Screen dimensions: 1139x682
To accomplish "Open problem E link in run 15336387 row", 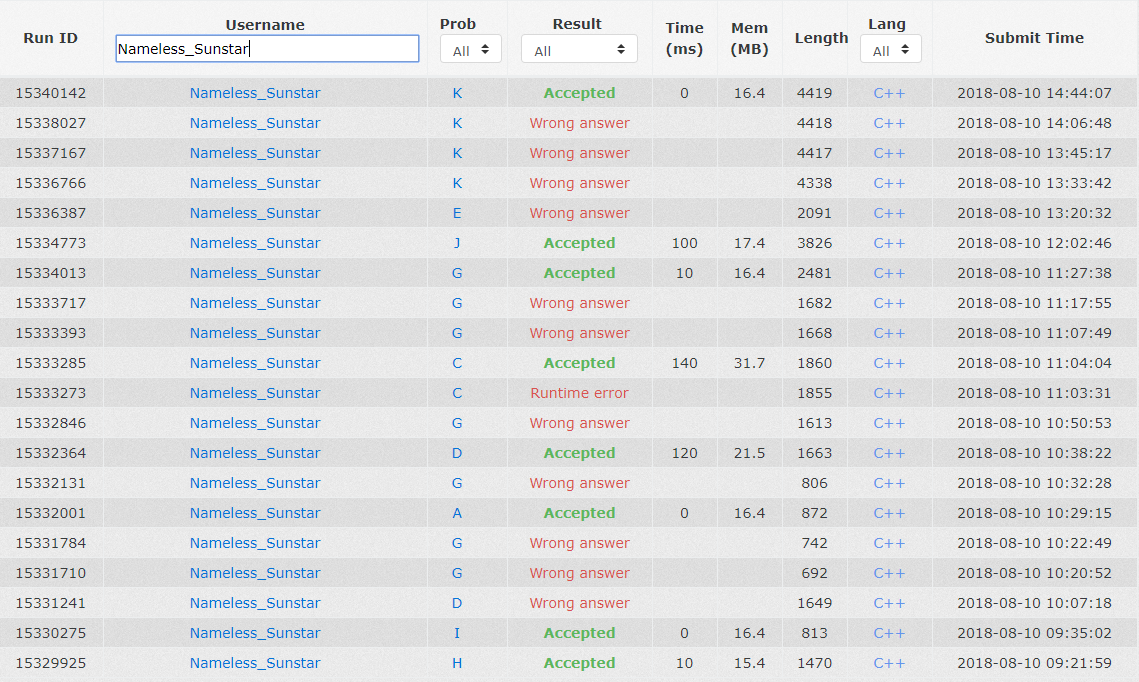I will pyautogui.click(x=457, y=213).
